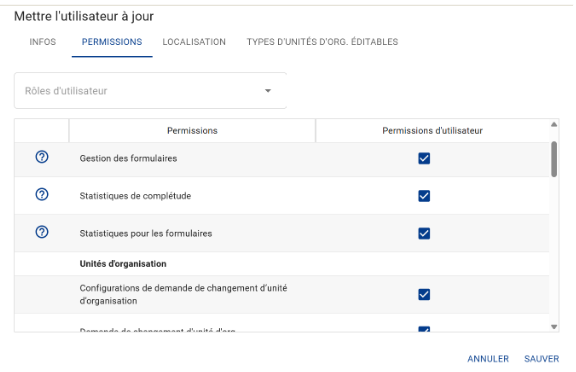Go to TYPES D'UNITÉS D'ORG. ÉDITABLES tab

[322, 42]
